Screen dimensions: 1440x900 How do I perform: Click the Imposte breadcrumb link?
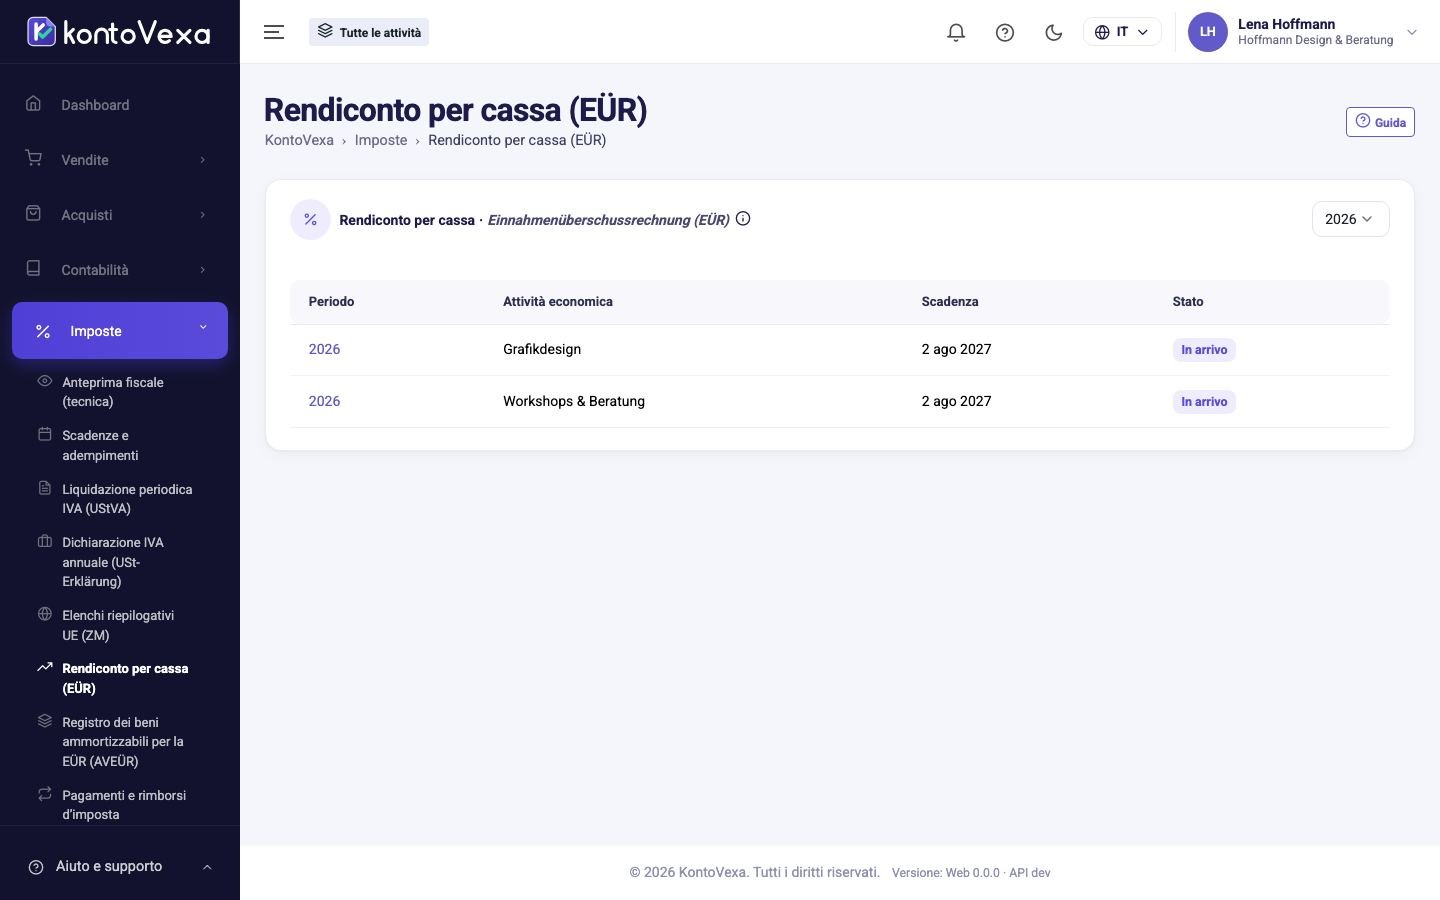[x=381, y=140]
